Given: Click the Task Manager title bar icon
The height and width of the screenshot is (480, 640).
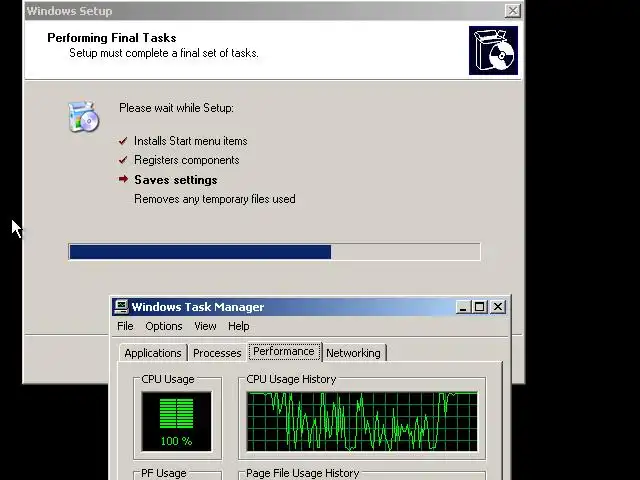Looking at the screenshot, I should click(x=121, y=307).
